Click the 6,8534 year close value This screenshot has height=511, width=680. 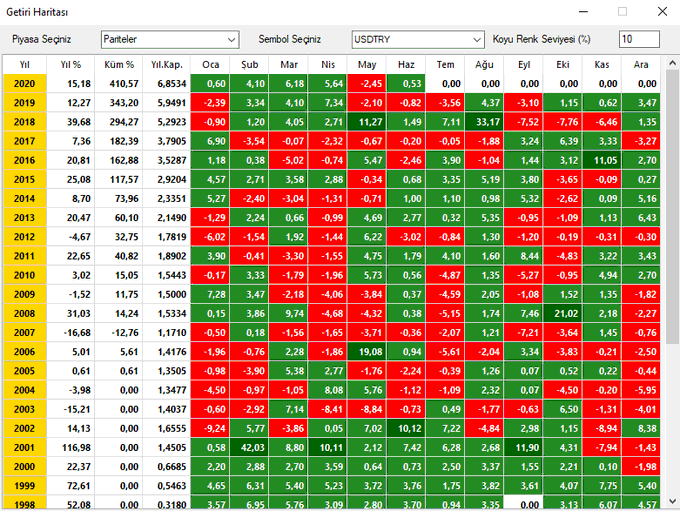click(x=167, y=84)
